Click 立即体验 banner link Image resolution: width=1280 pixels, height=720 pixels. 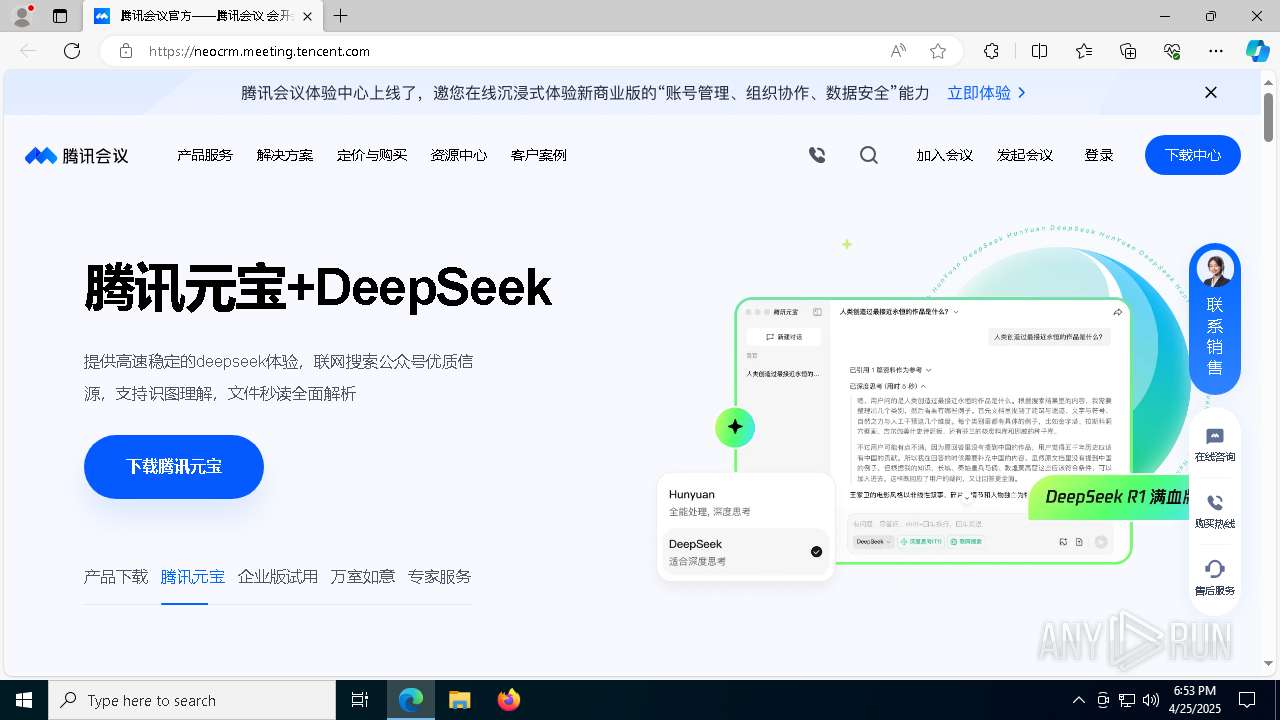(986, 92)
